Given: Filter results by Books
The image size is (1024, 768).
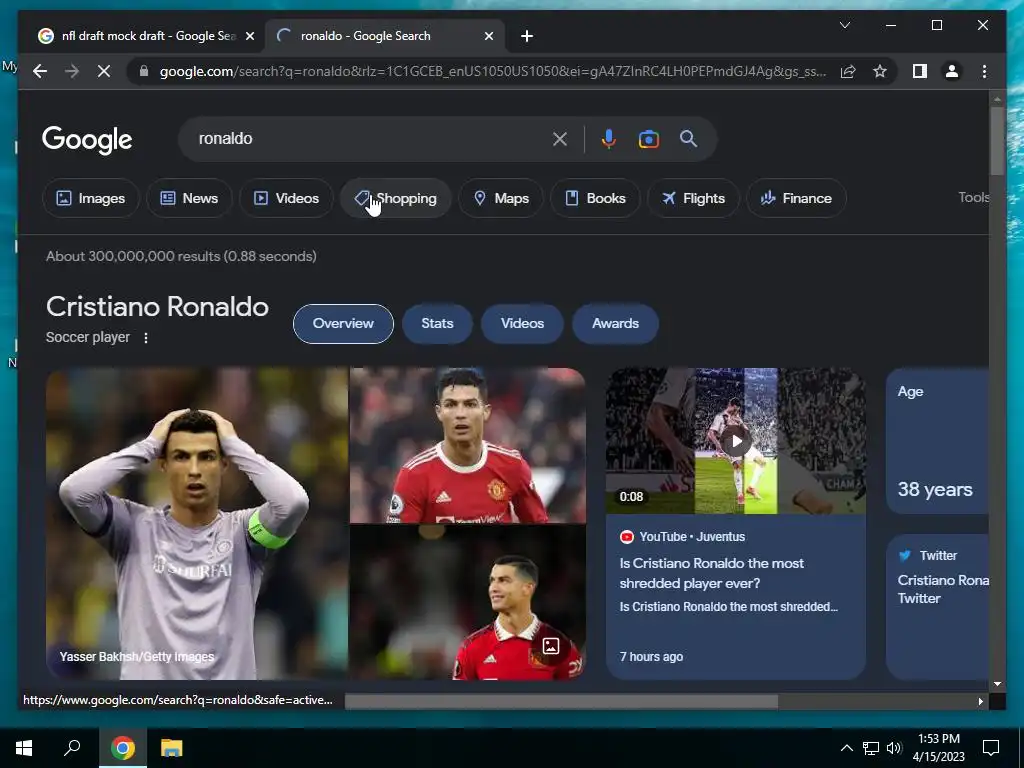Looking at the screenshot, I should (595, 198).
